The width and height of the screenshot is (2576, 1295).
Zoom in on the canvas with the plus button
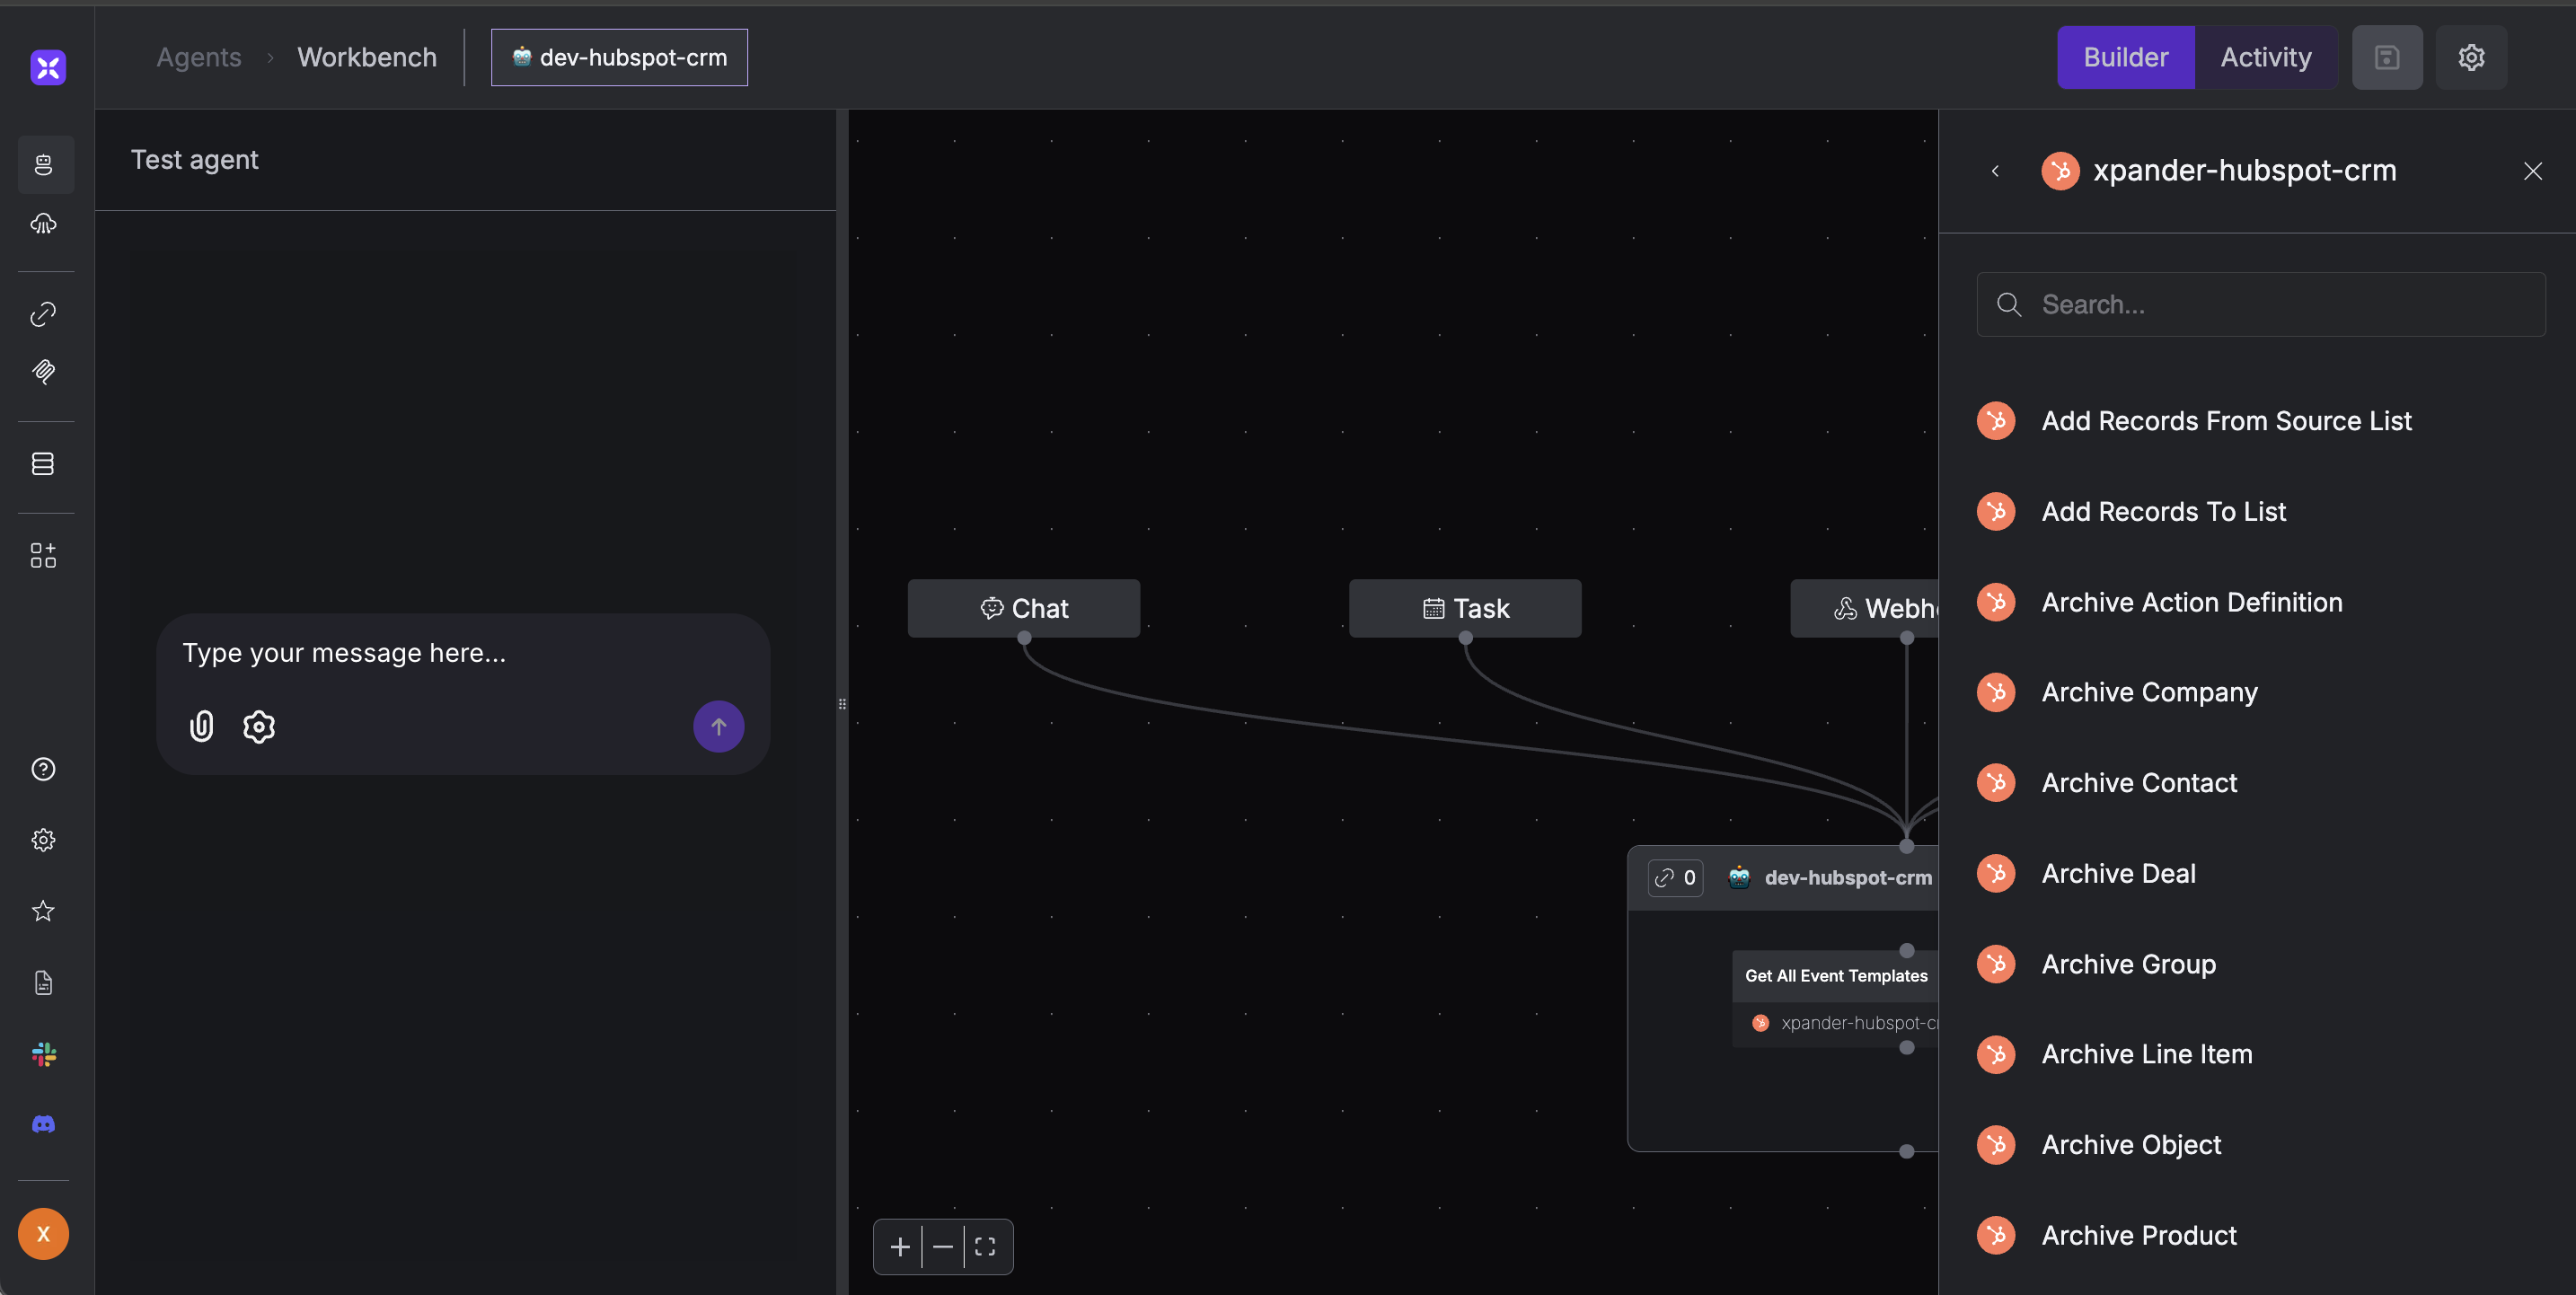click(x=899, y=1247)
